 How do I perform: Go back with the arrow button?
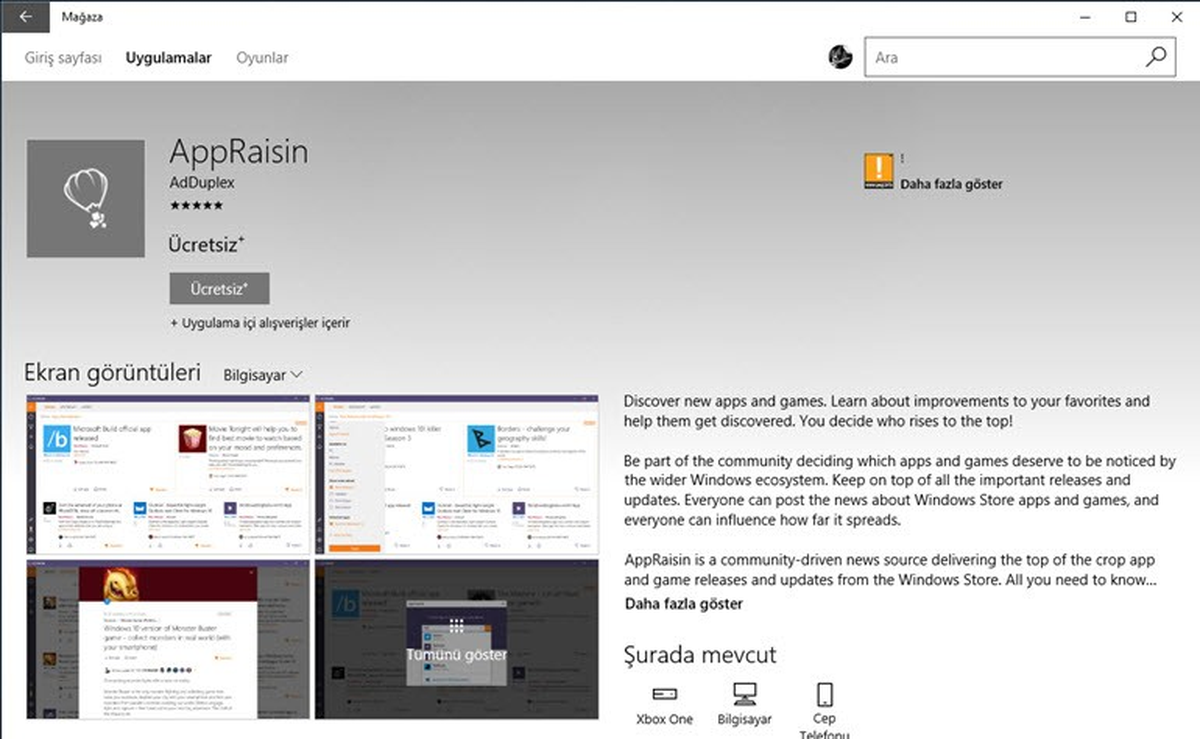[24, 17]
